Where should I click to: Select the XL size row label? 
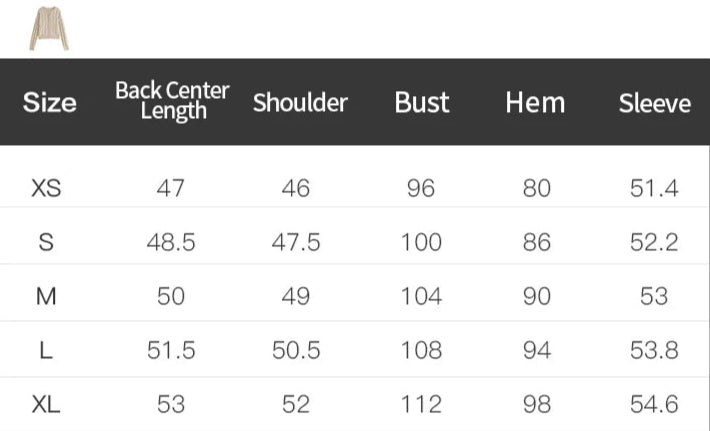(x=46, y=404)
